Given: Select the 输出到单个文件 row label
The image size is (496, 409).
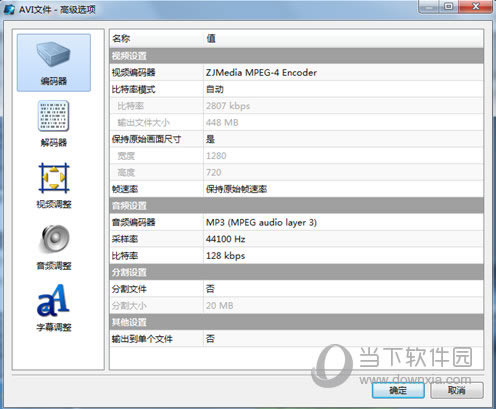Looking at the screenshot, I should point(142,339).
